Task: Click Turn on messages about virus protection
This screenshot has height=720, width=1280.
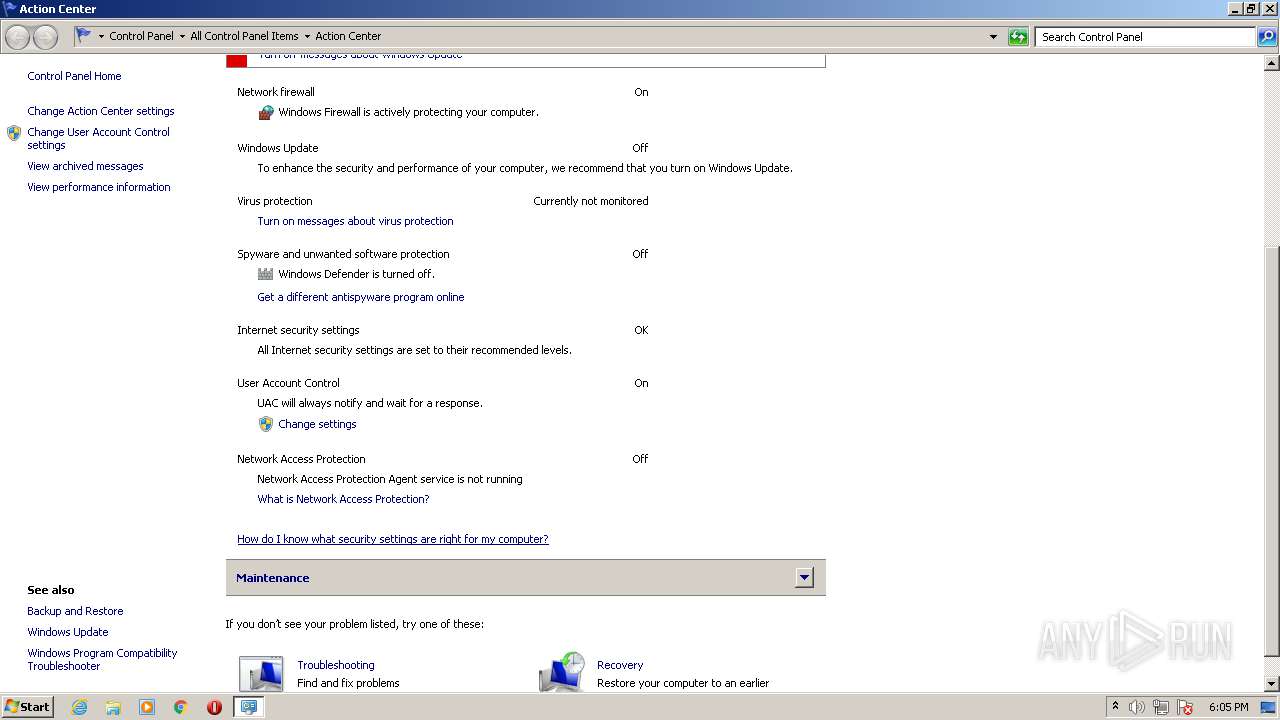Action: 355,221
